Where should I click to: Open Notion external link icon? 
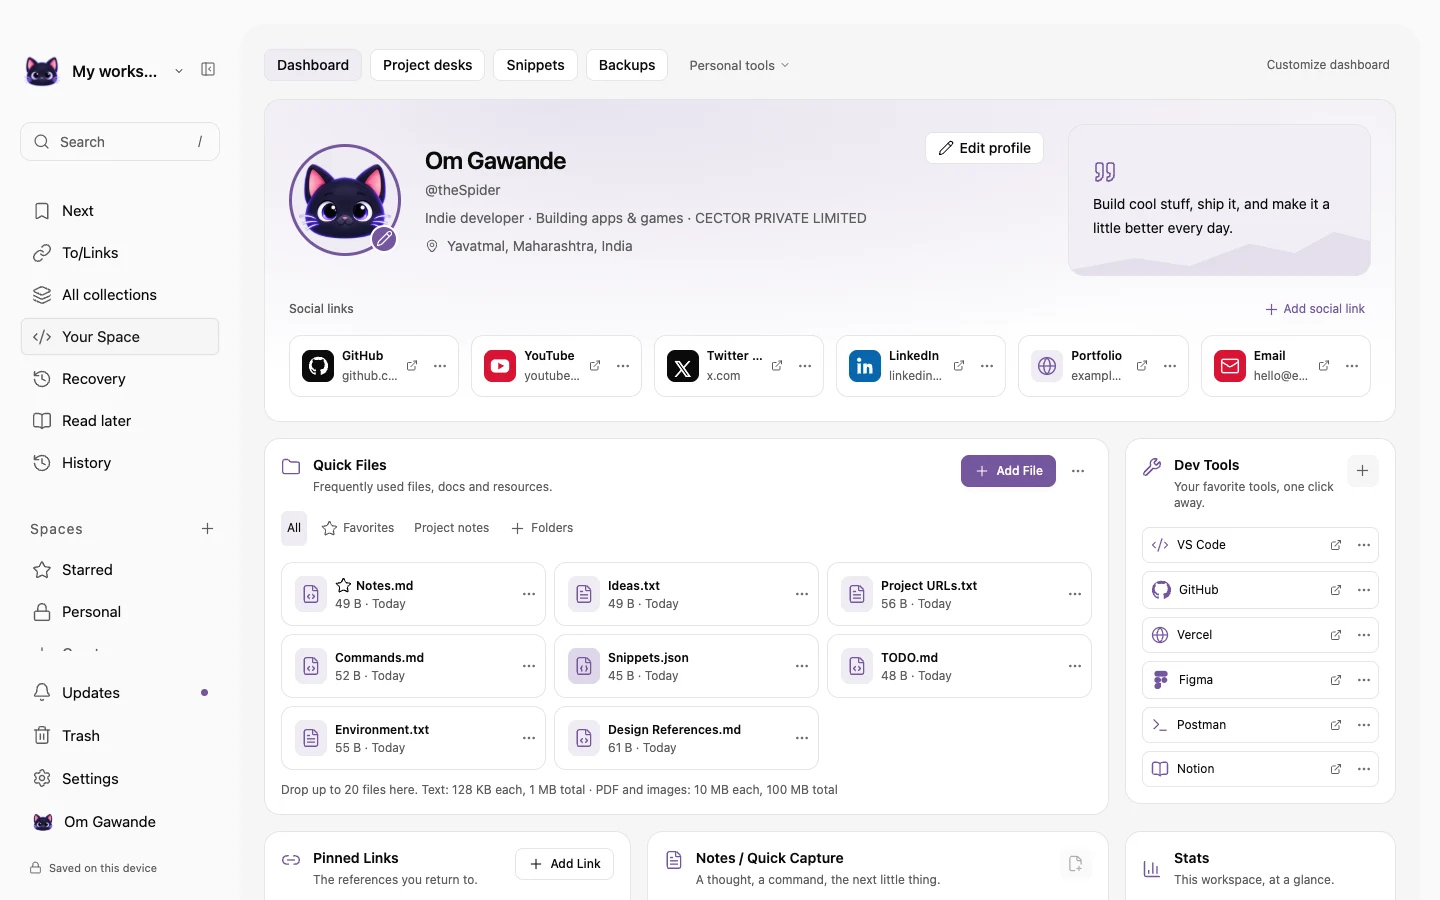pos(1336,769)
